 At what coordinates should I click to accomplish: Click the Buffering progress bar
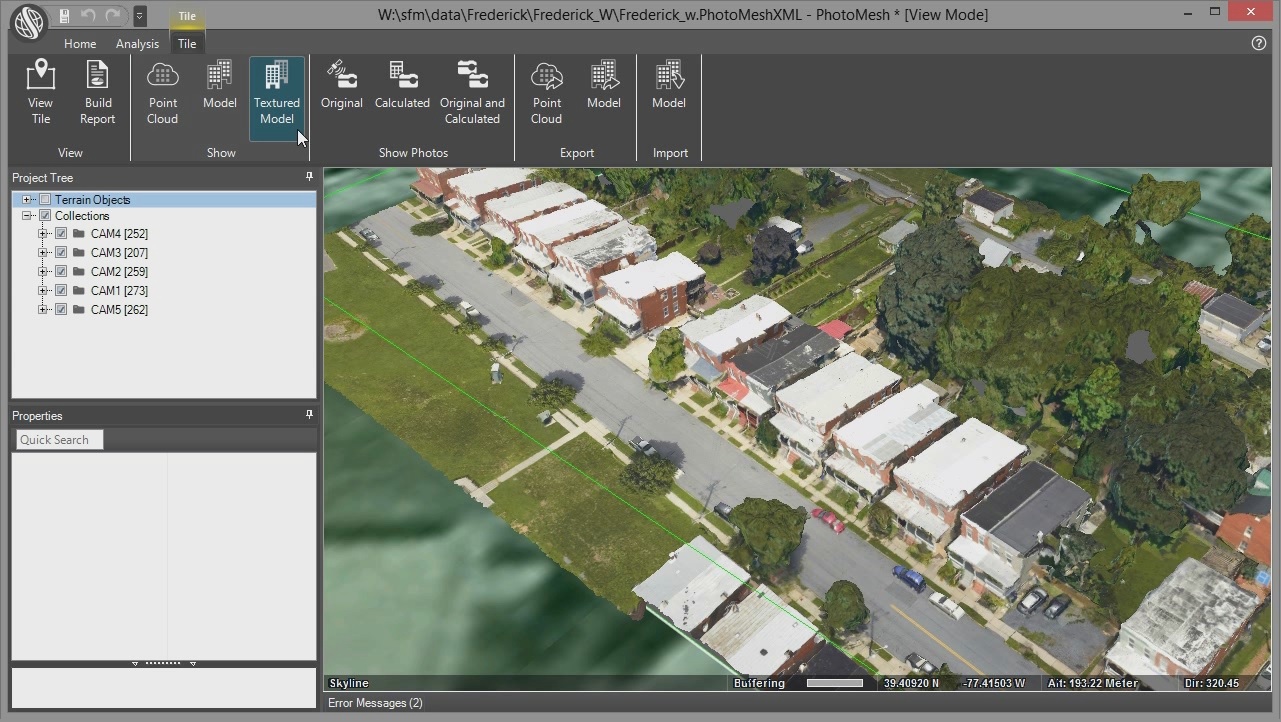(x=831, y=683)
